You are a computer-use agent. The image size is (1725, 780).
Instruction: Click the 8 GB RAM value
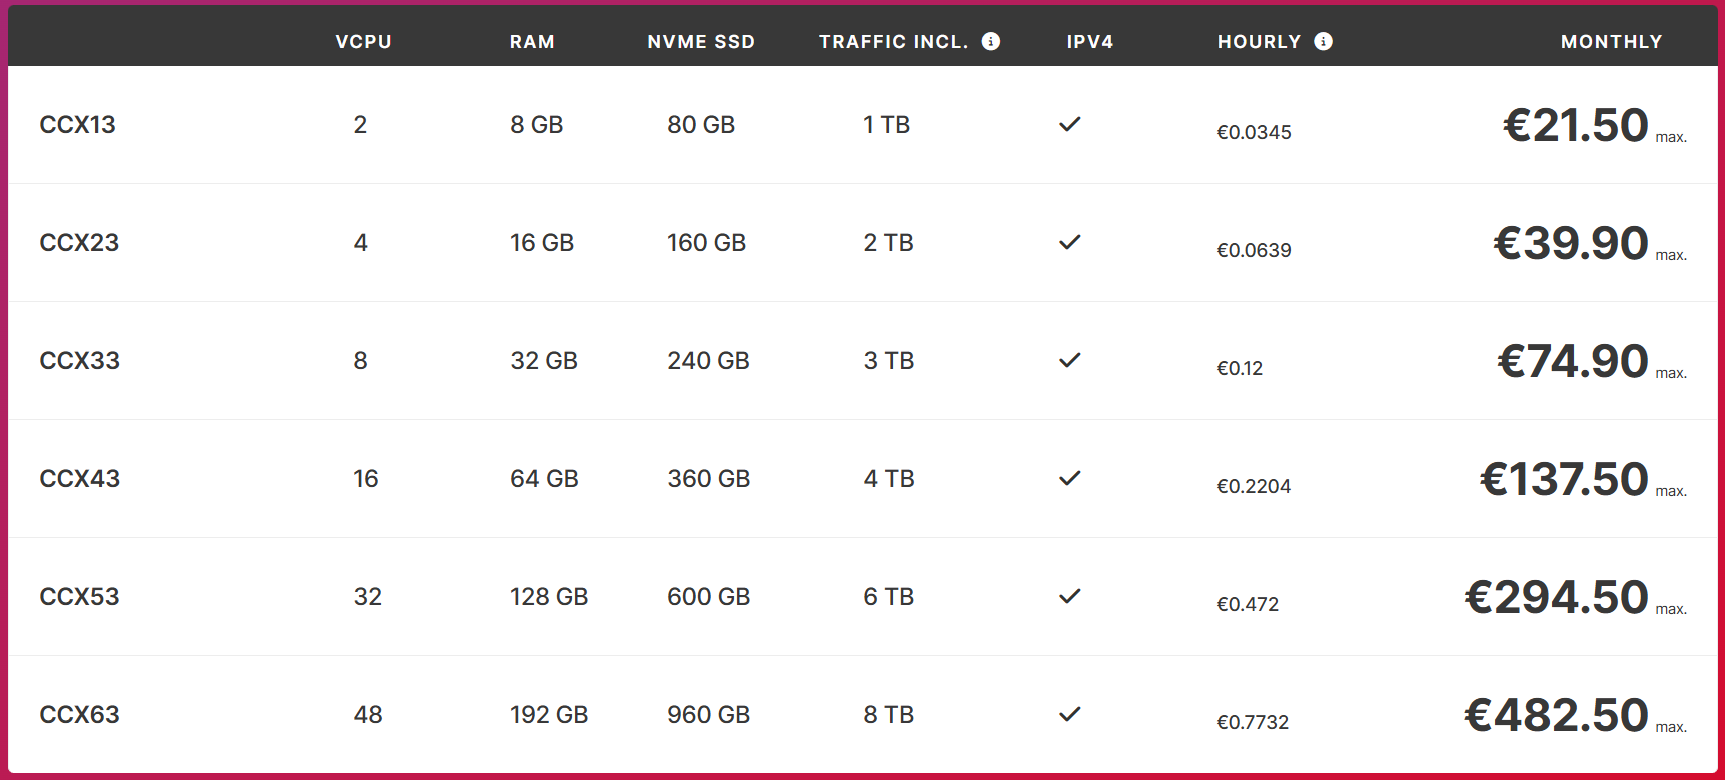537,125
